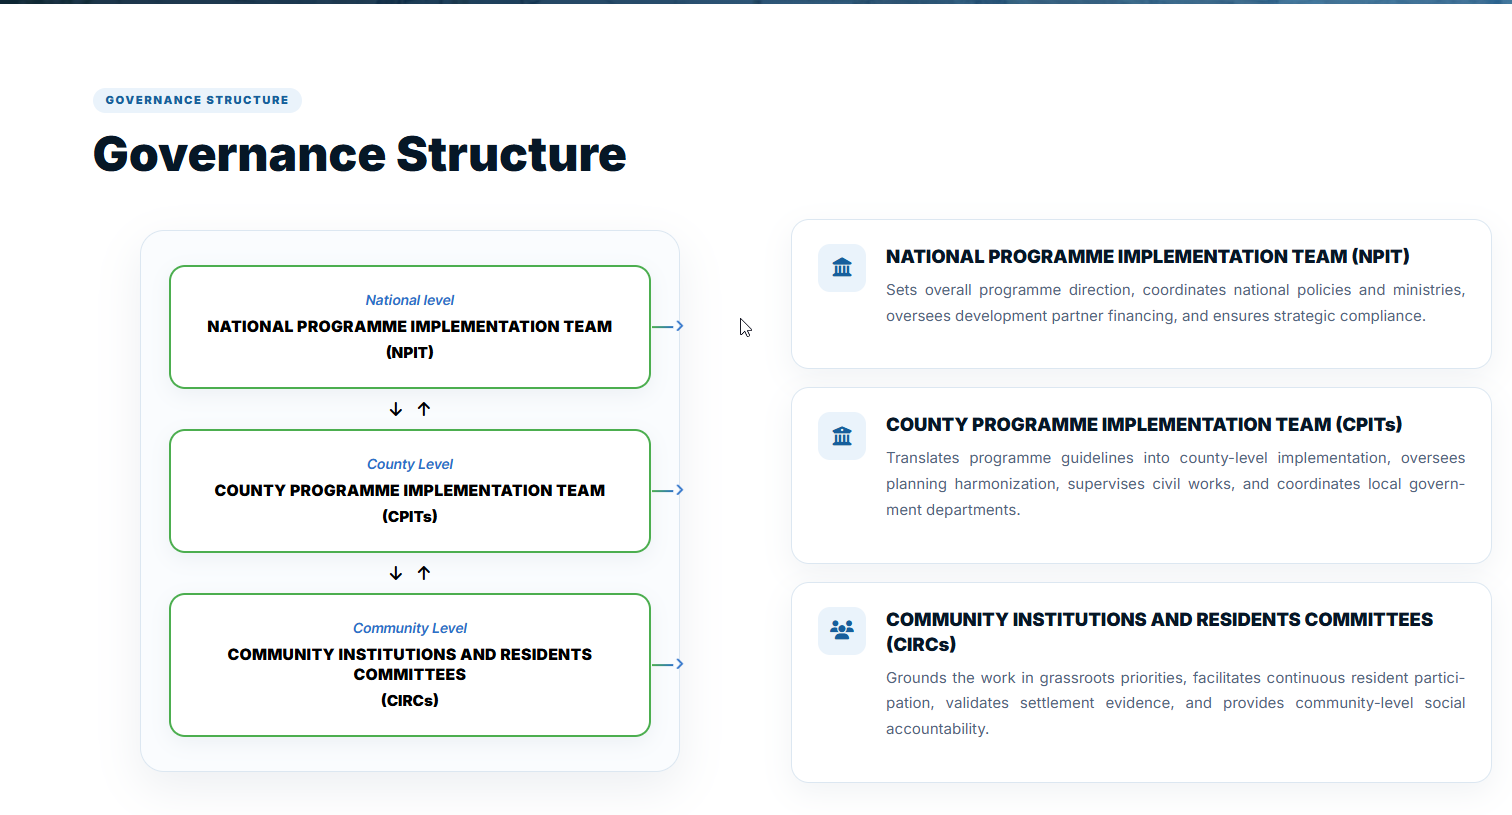Click the '(CIRCs)' abbreviation in the diagram box
This screenshot has height=815, width=1512.
pyautogui.click(x=410, y=700)
